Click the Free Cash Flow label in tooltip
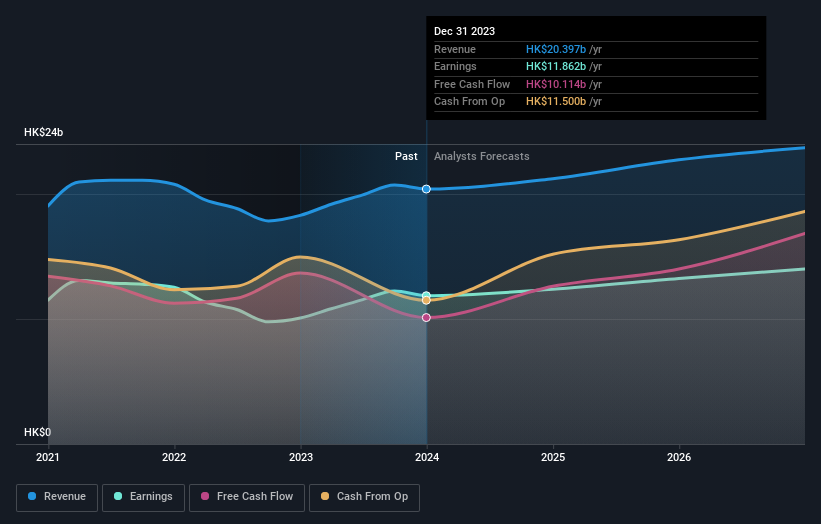This screenshot has height=524, width=821. pyautogui.click(x=472, y=84)
